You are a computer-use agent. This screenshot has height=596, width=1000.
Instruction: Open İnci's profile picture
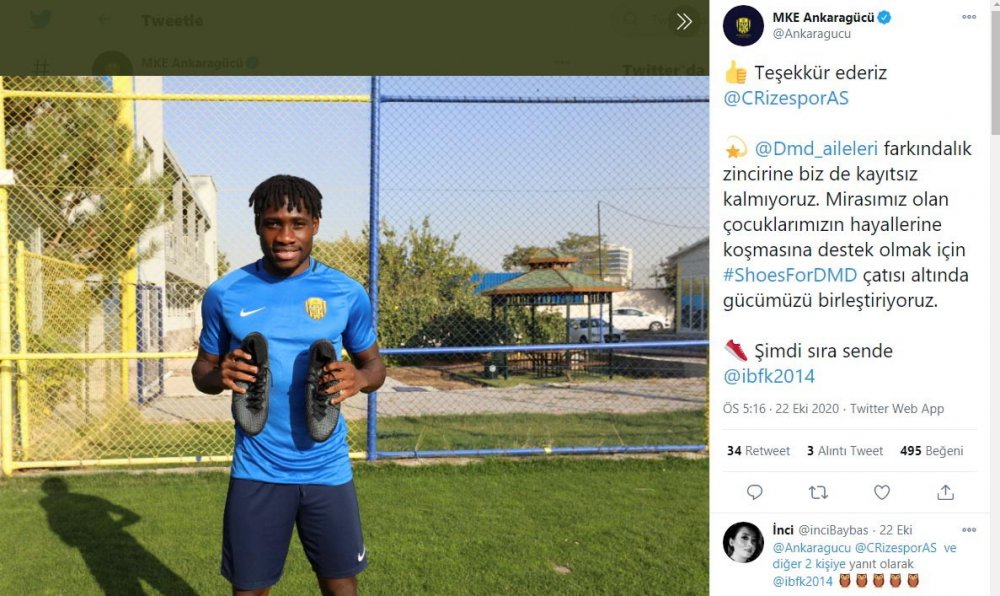(743, 542)
